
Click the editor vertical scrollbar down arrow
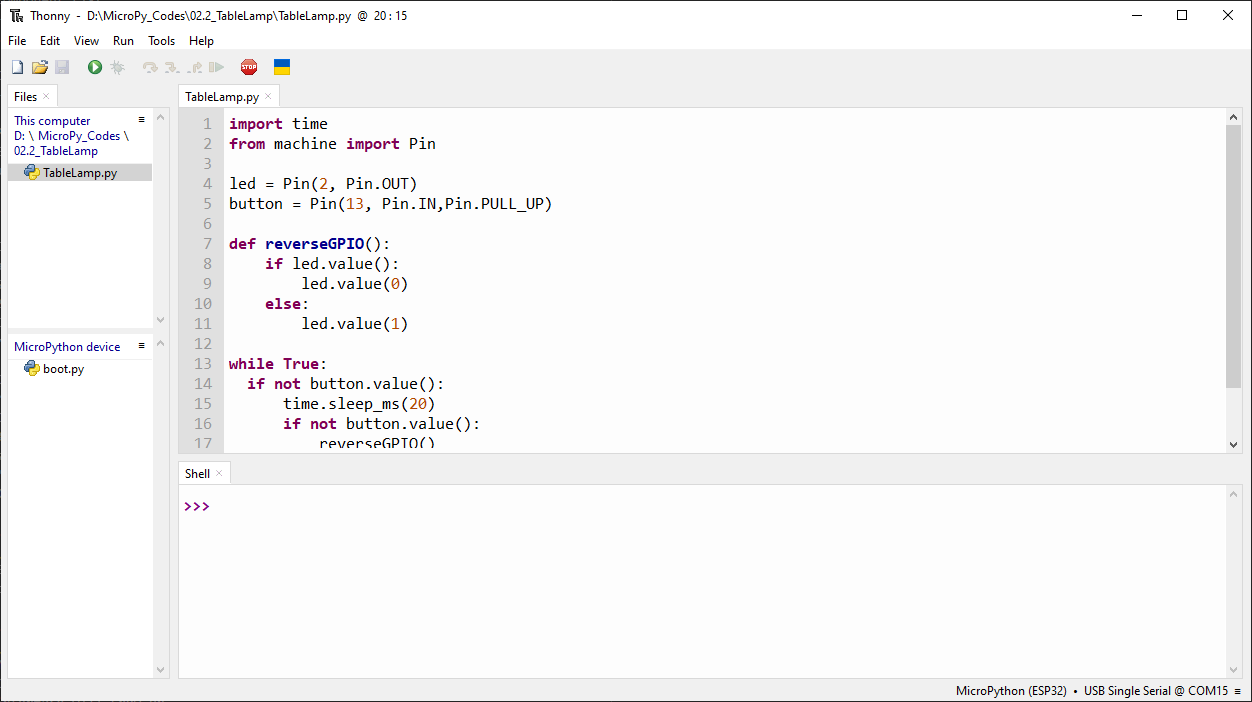(x=1233, y=444)
